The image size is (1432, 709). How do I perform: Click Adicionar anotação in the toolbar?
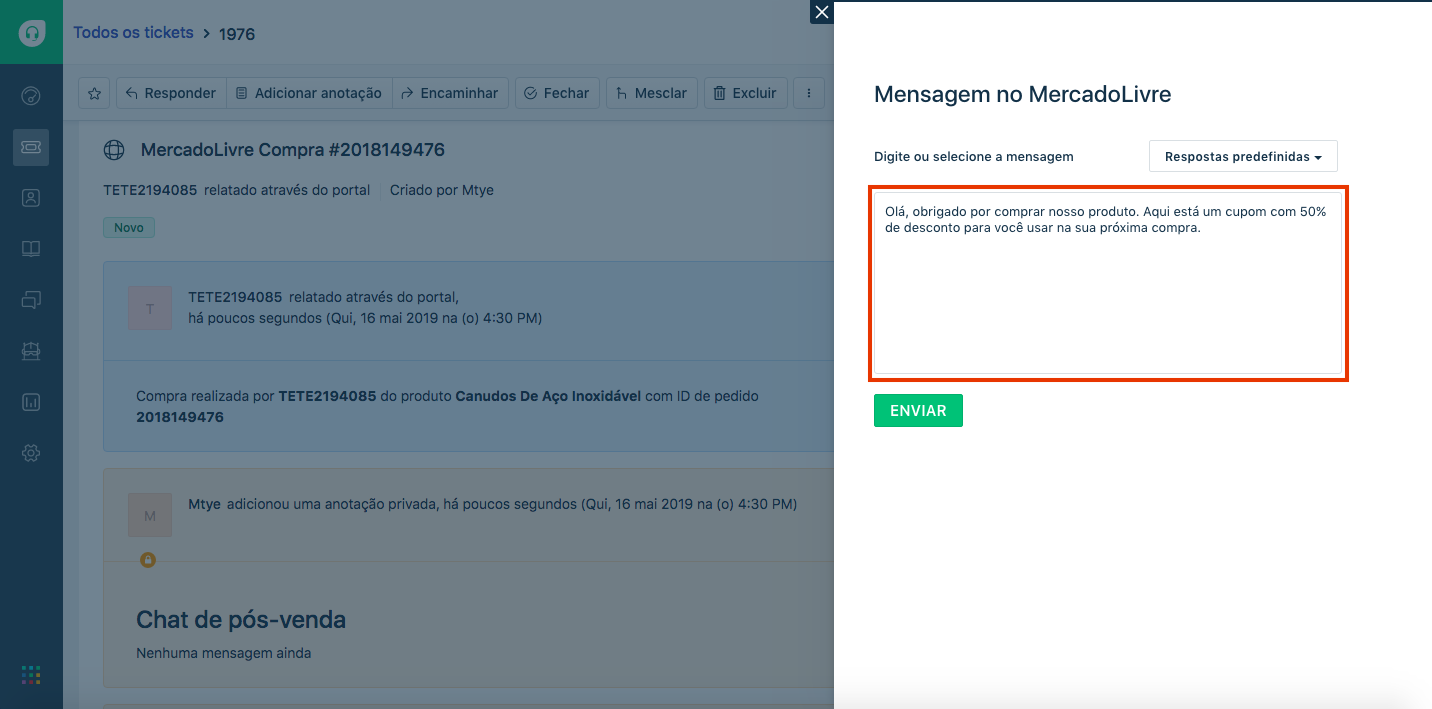pos(309,93)
